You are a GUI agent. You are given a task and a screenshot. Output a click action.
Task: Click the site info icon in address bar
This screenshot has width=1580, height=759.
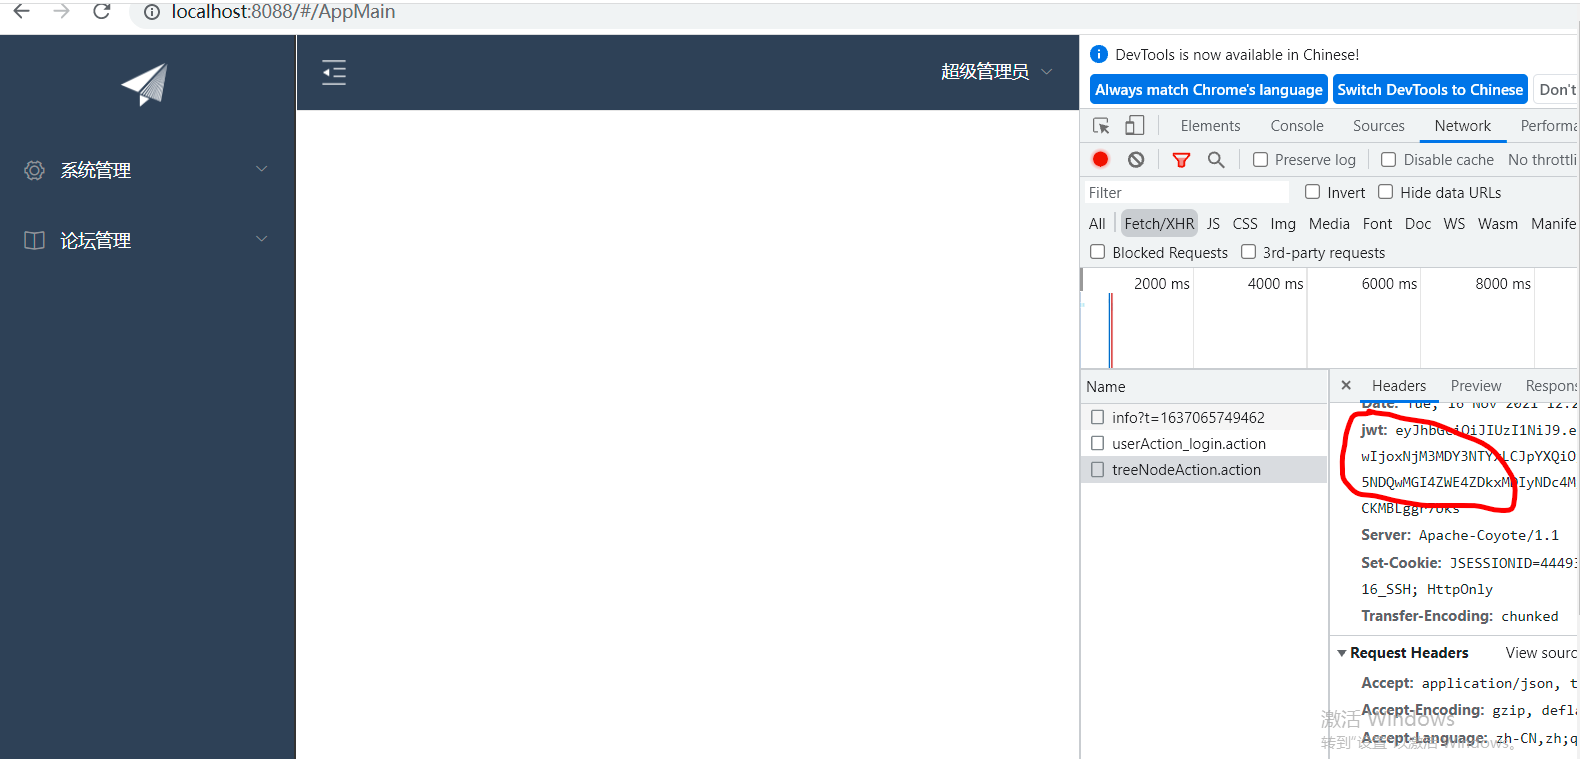point(152,12)
